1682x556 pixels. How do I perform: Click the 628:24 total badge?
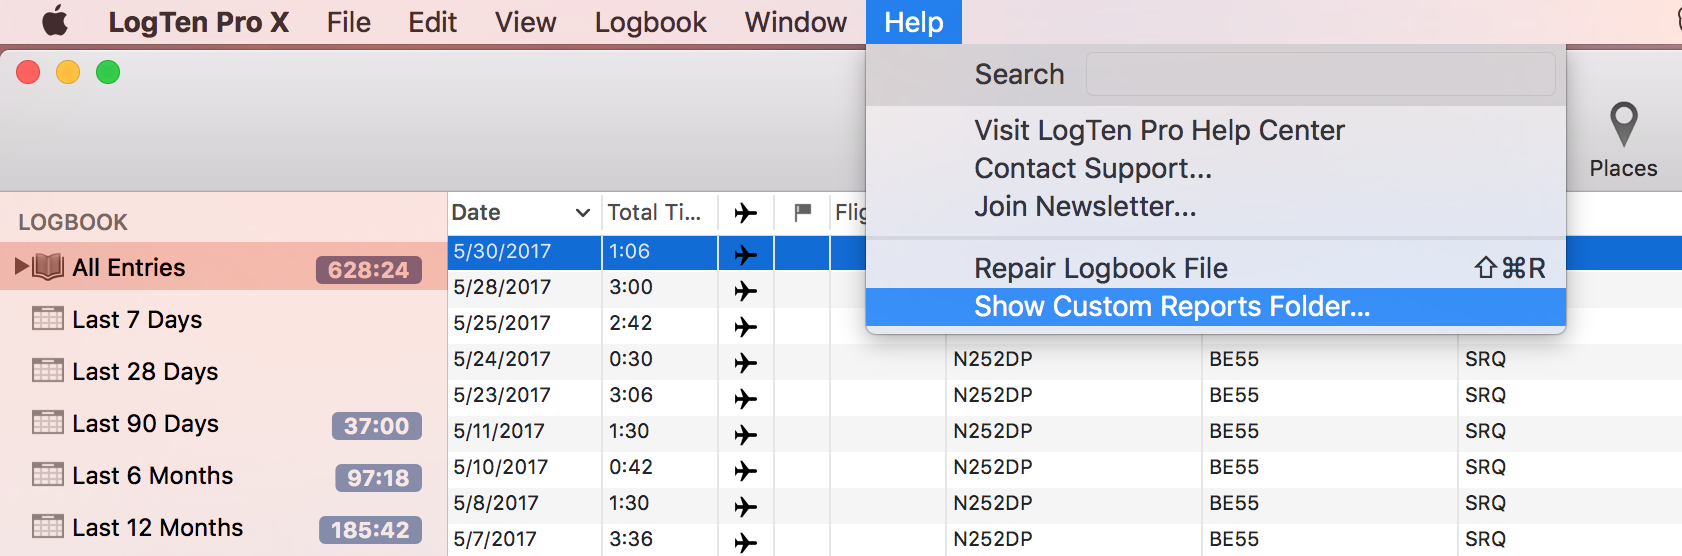pos(369,270)
